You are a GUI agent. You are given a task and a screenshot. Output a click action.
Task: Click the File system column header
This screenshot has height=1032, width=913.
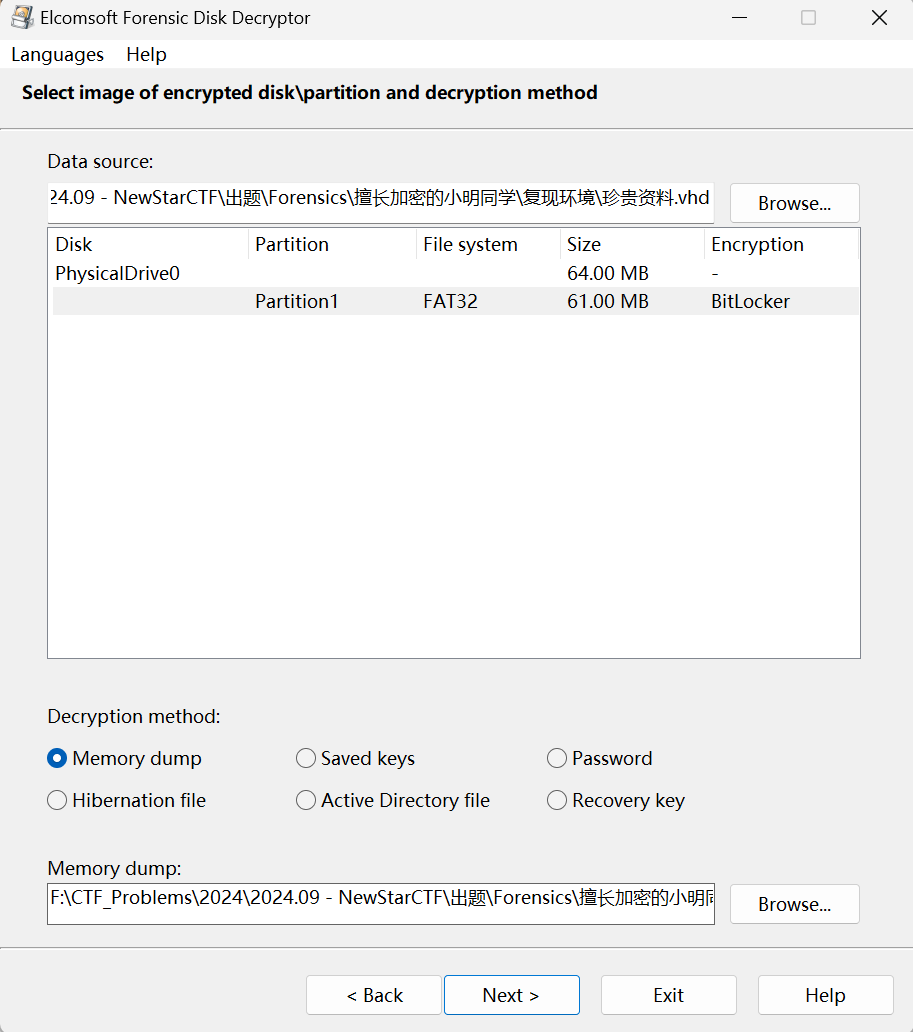tap(487, 244)
